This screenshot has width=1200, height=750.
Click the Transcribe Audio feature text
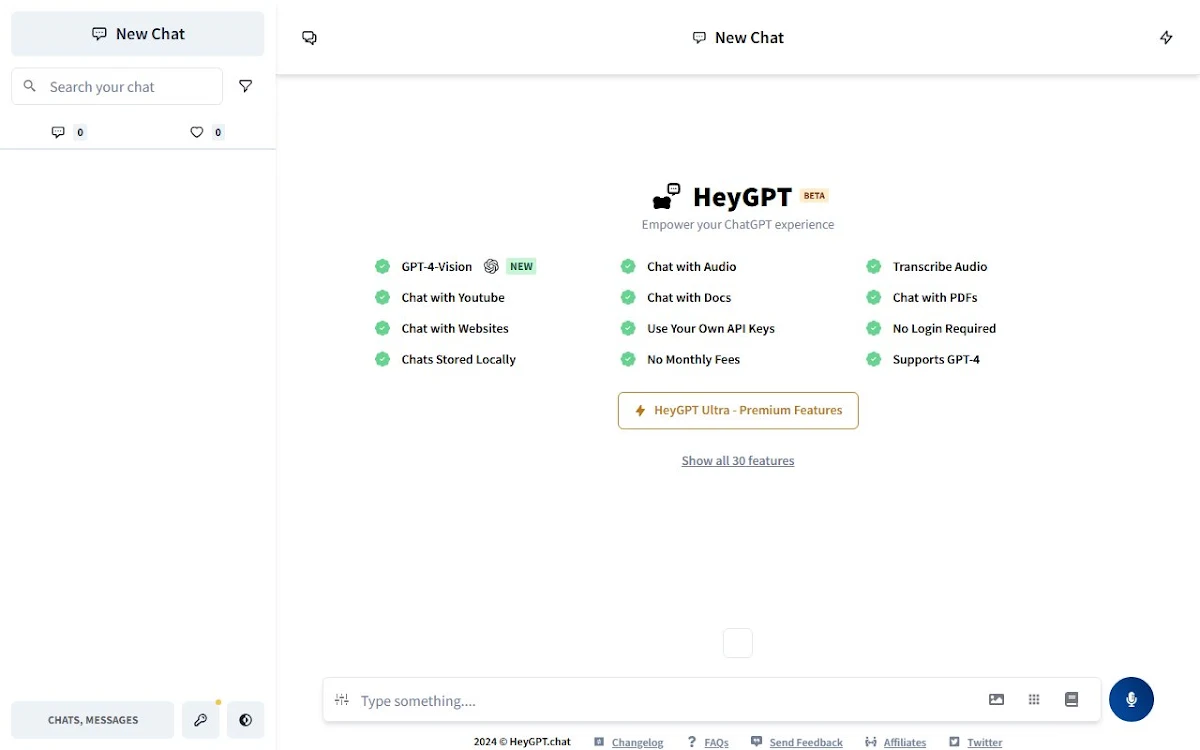pyautogui.click(x=940, y=267)
